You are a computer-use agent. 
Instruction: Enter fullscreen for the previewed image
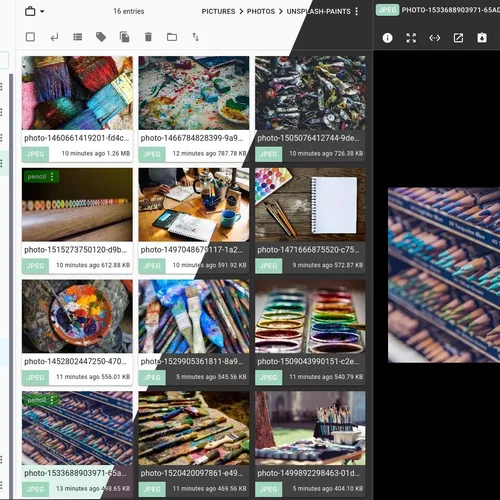pos(411,38)
